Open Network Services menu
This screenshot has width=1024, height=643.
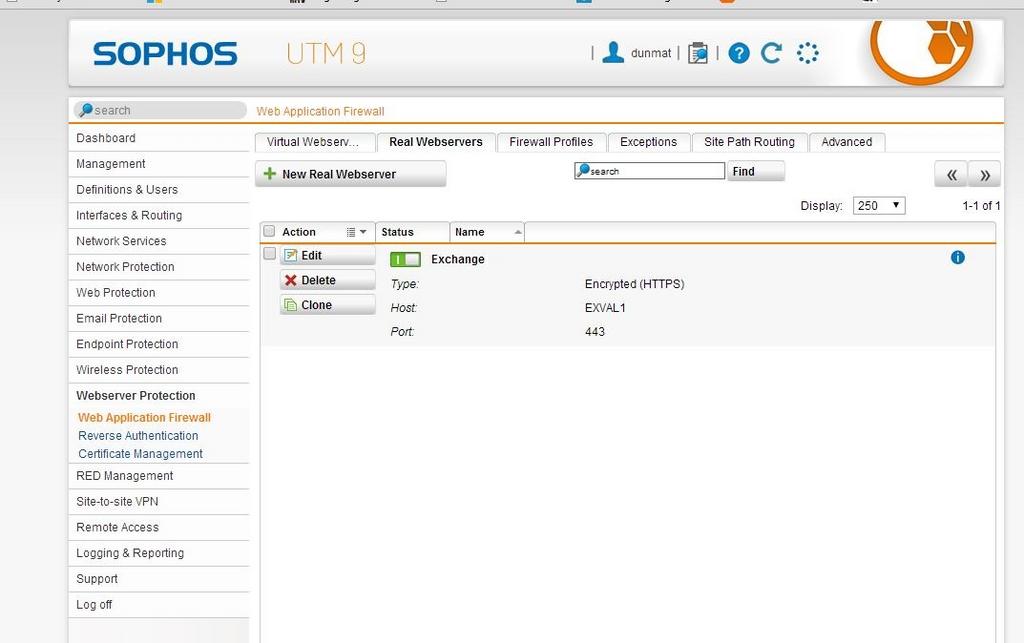(x=159, y=242)
